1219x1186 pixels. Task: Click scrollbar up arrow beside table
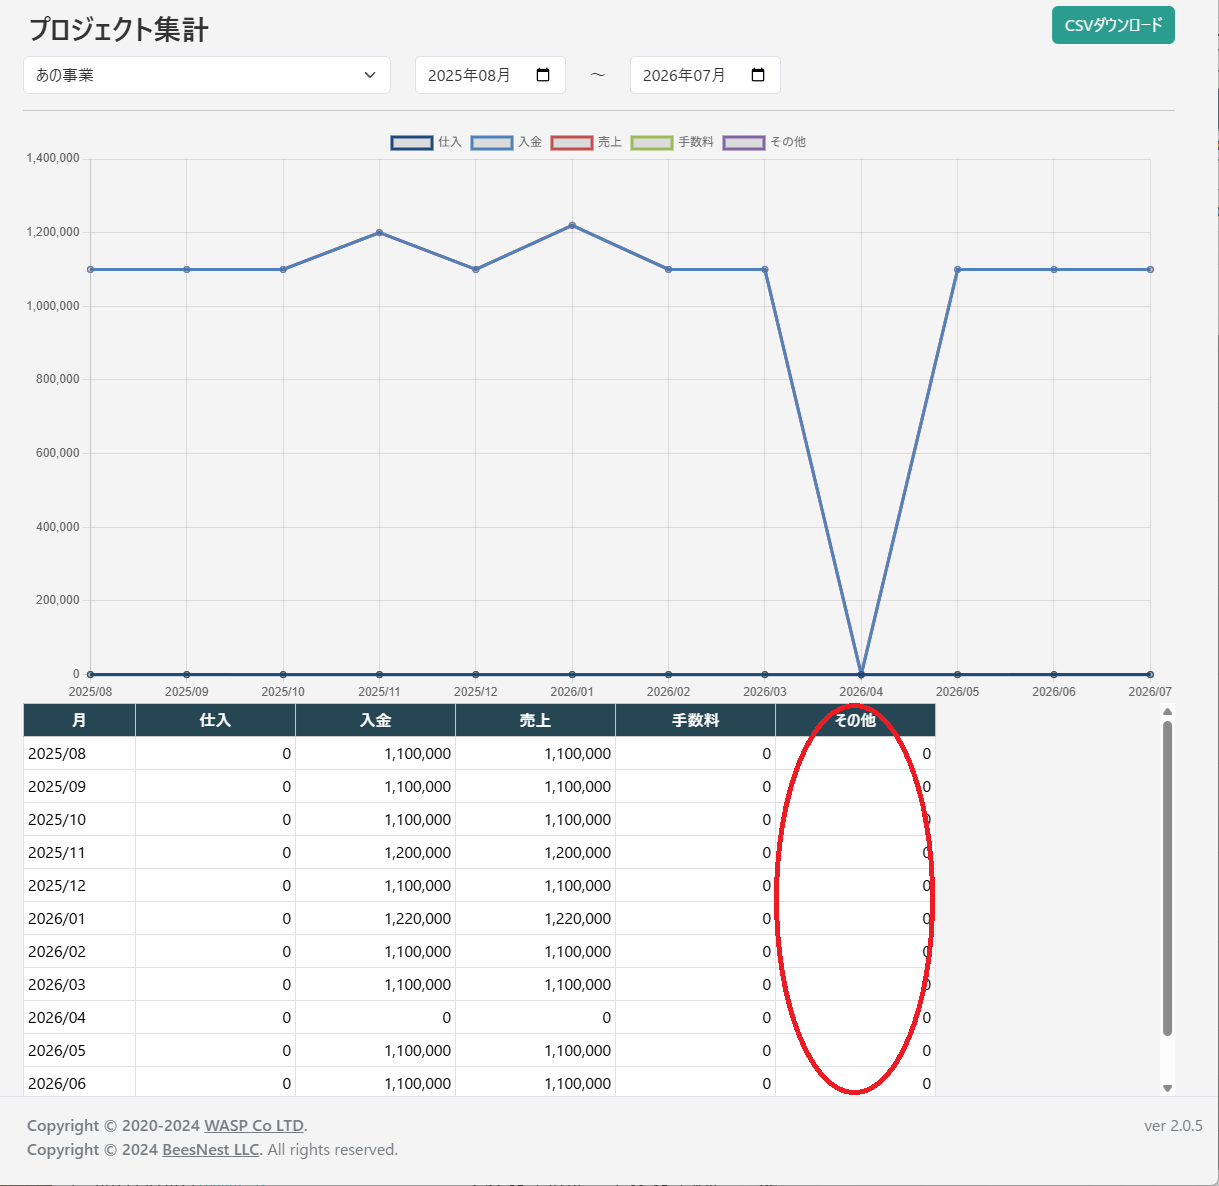click(x=1167, y=711)
